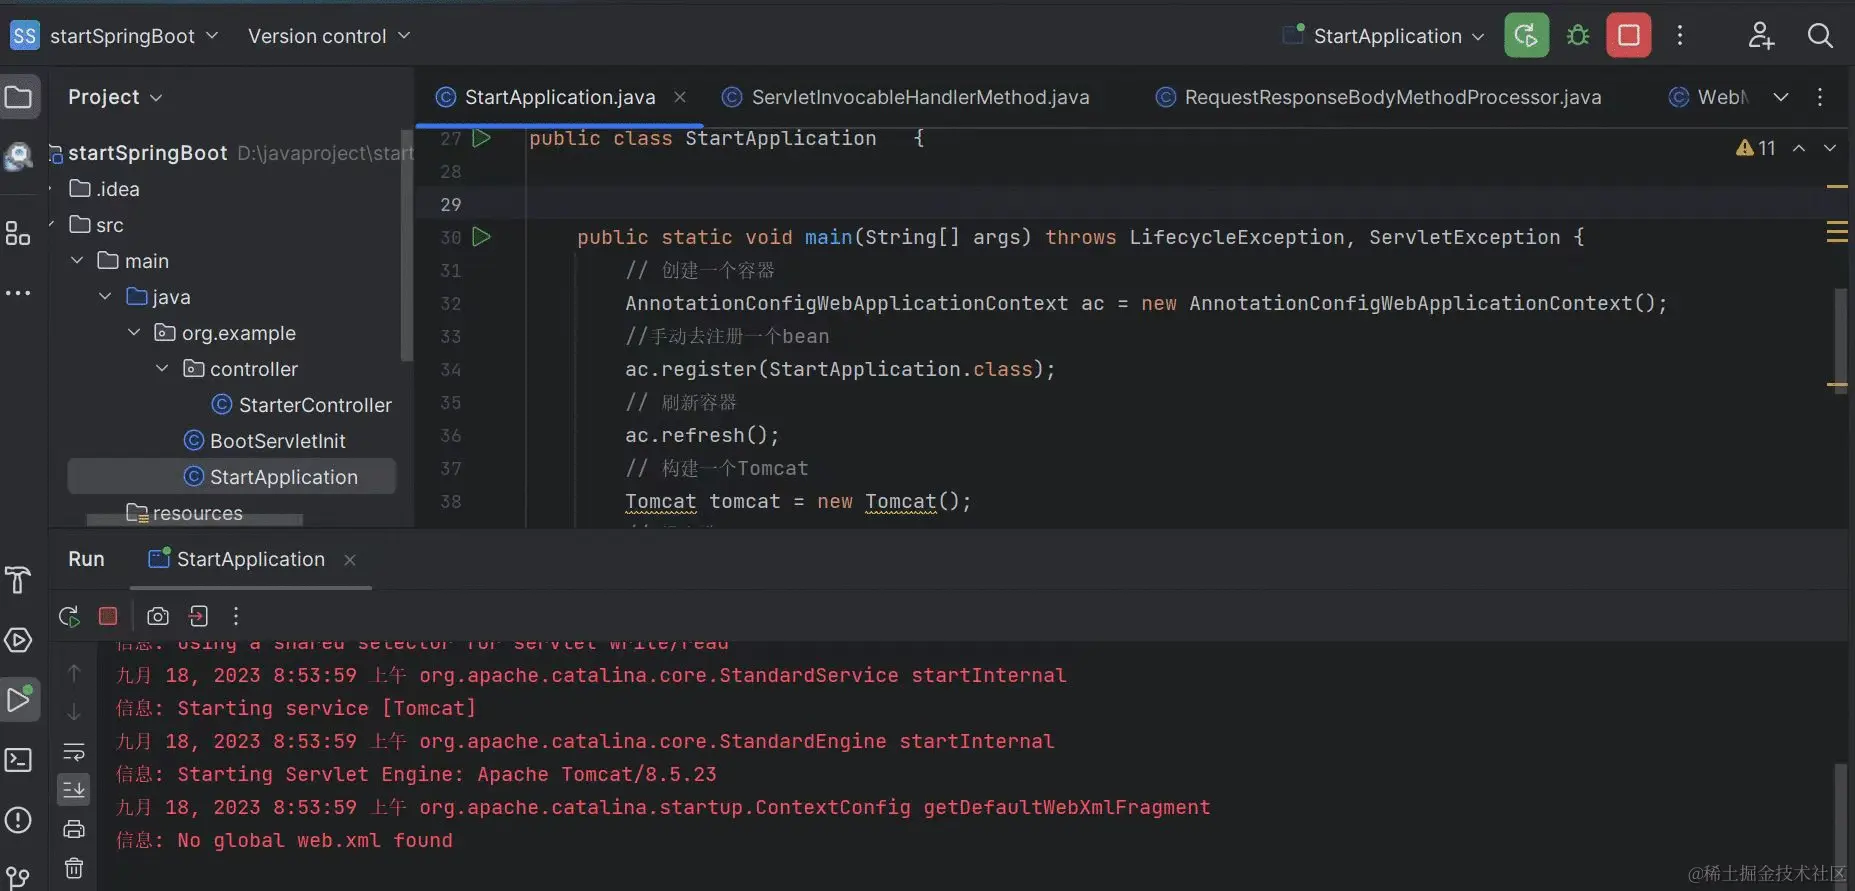1855x891 pixels.
Task: Select the resources folder in project tree
Action: coord(184,513)
